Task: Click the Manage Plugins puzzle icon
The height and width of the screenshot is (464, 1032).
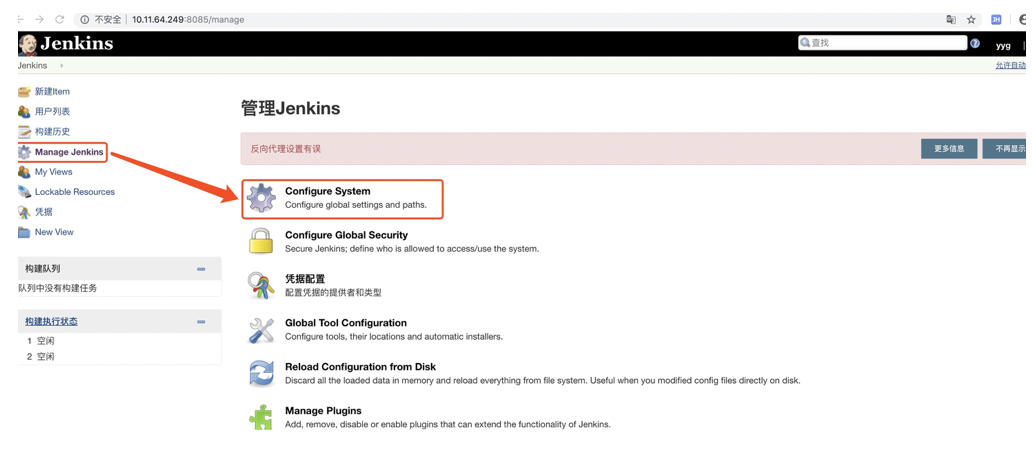Action: pyautogui.click(x=261, y=417)
